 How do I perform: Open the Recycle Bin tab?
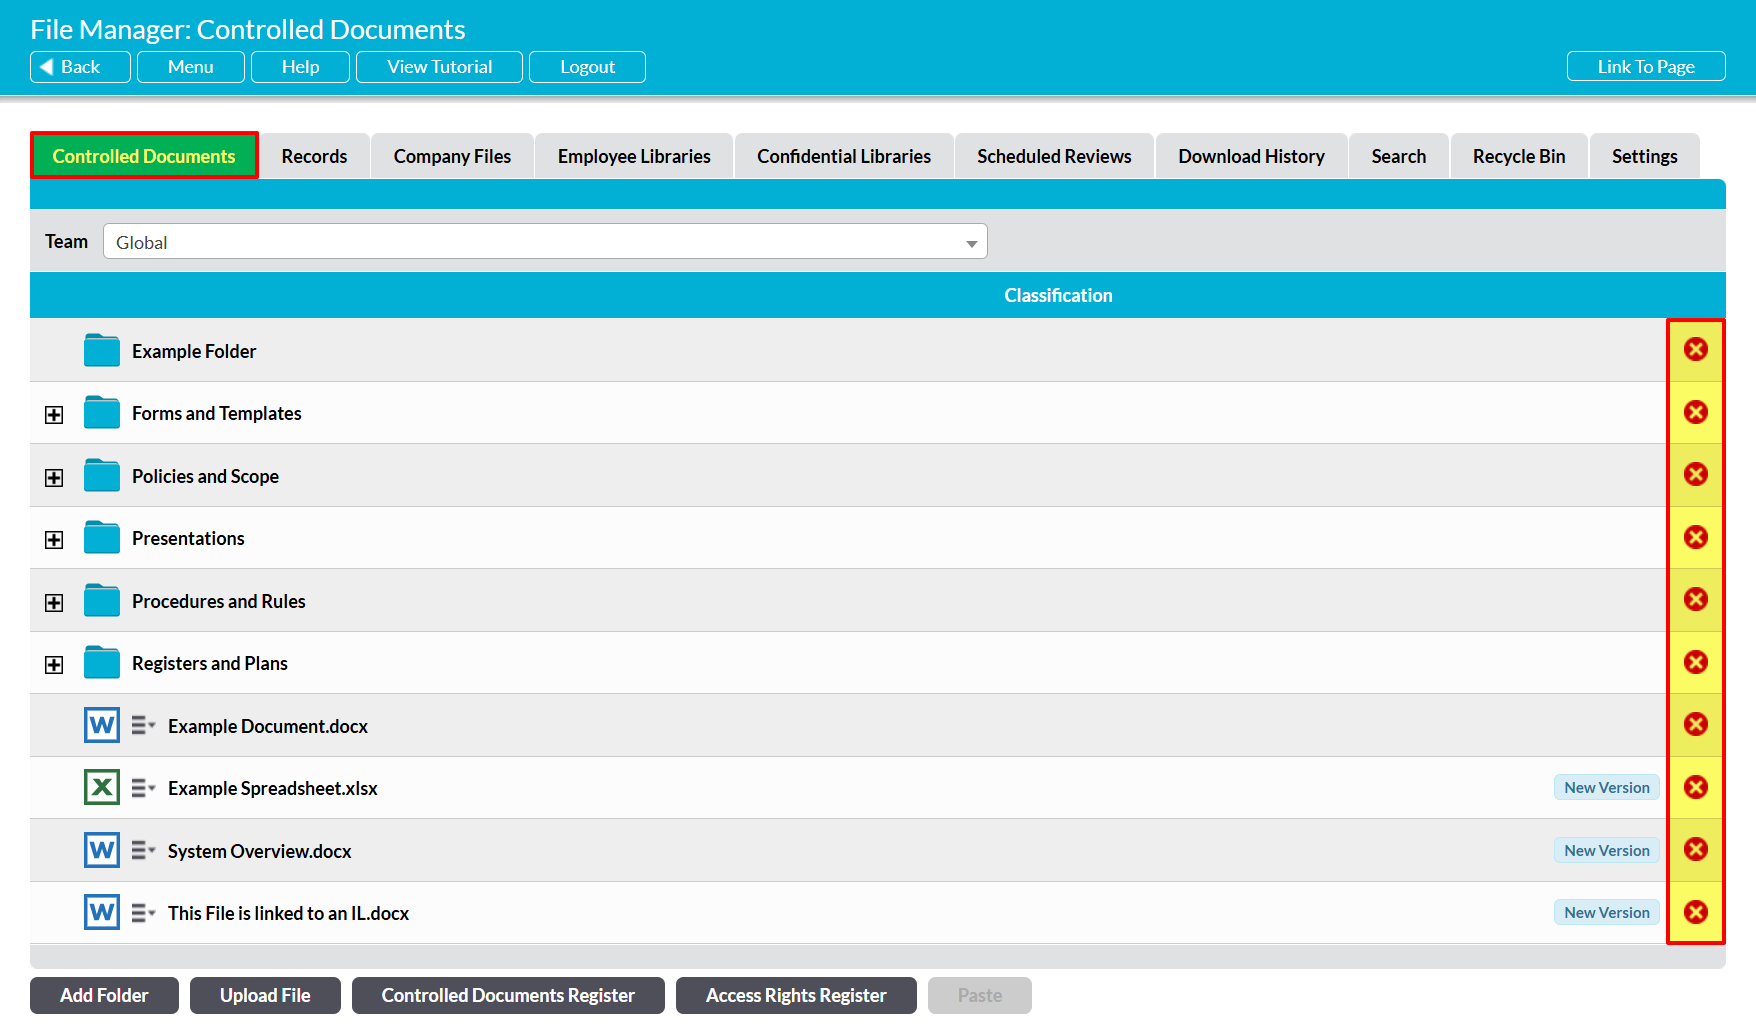click(x=1518, y=156)
